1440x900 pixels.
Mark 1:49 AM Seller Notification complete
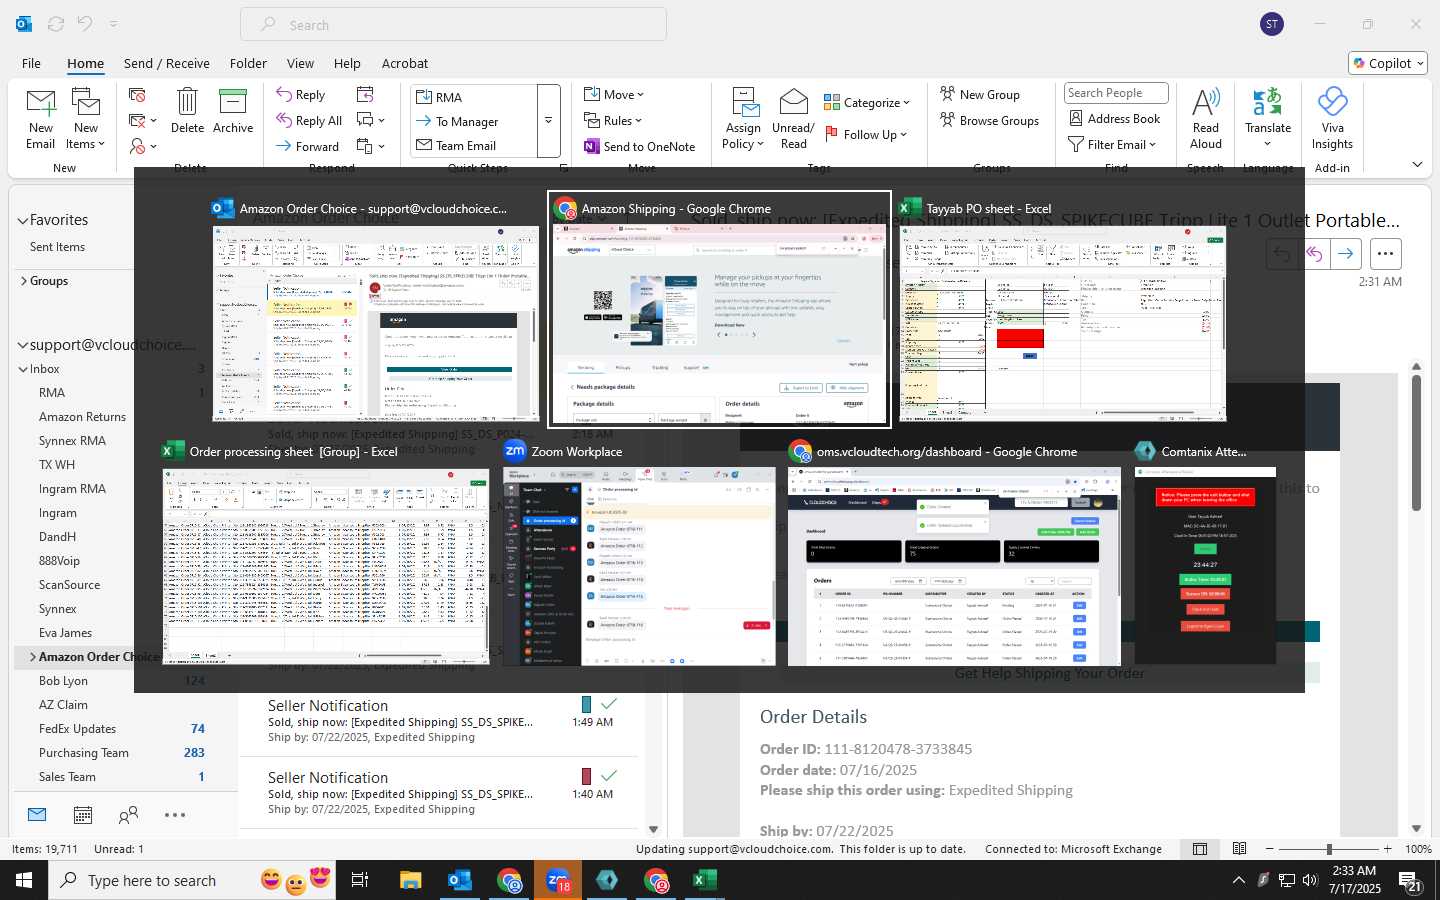tap(609, 704)
